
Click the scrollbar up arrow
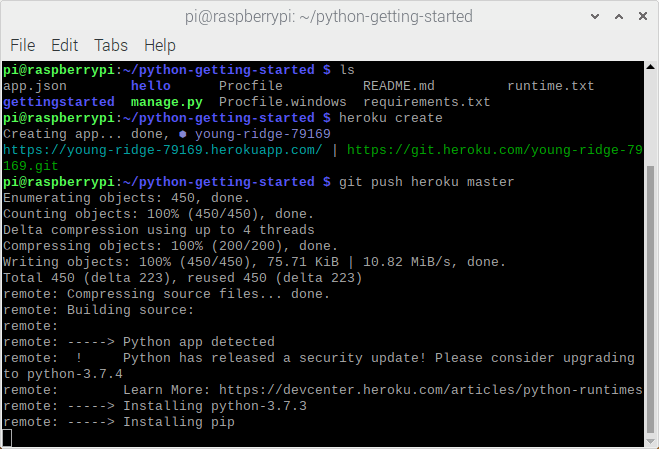[650, 66]
